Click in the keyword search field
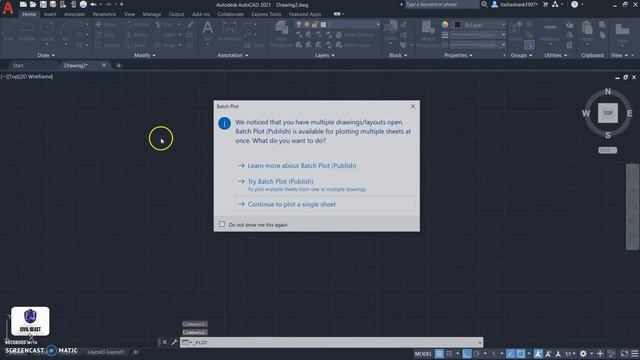Viewport: 640px width, 360px height. point(441,4)
